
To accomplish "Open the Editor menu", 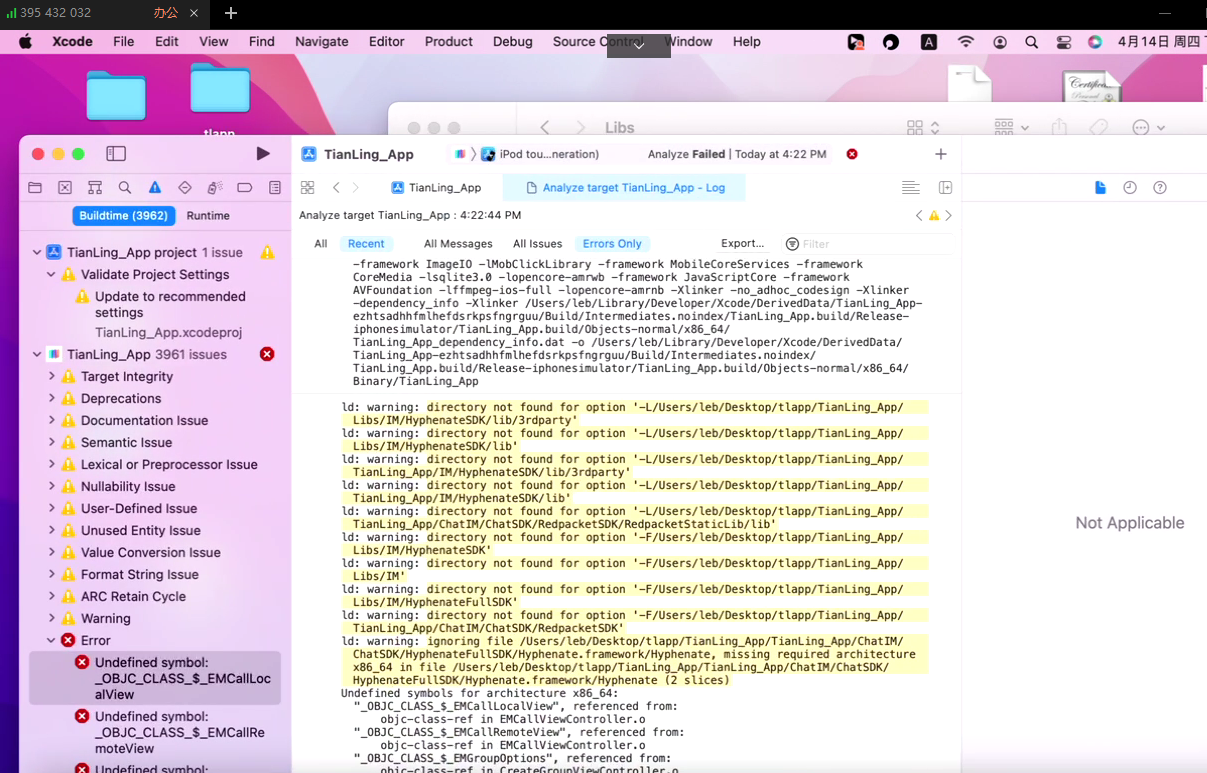I will pyautogui.click(x=386, y=42).
